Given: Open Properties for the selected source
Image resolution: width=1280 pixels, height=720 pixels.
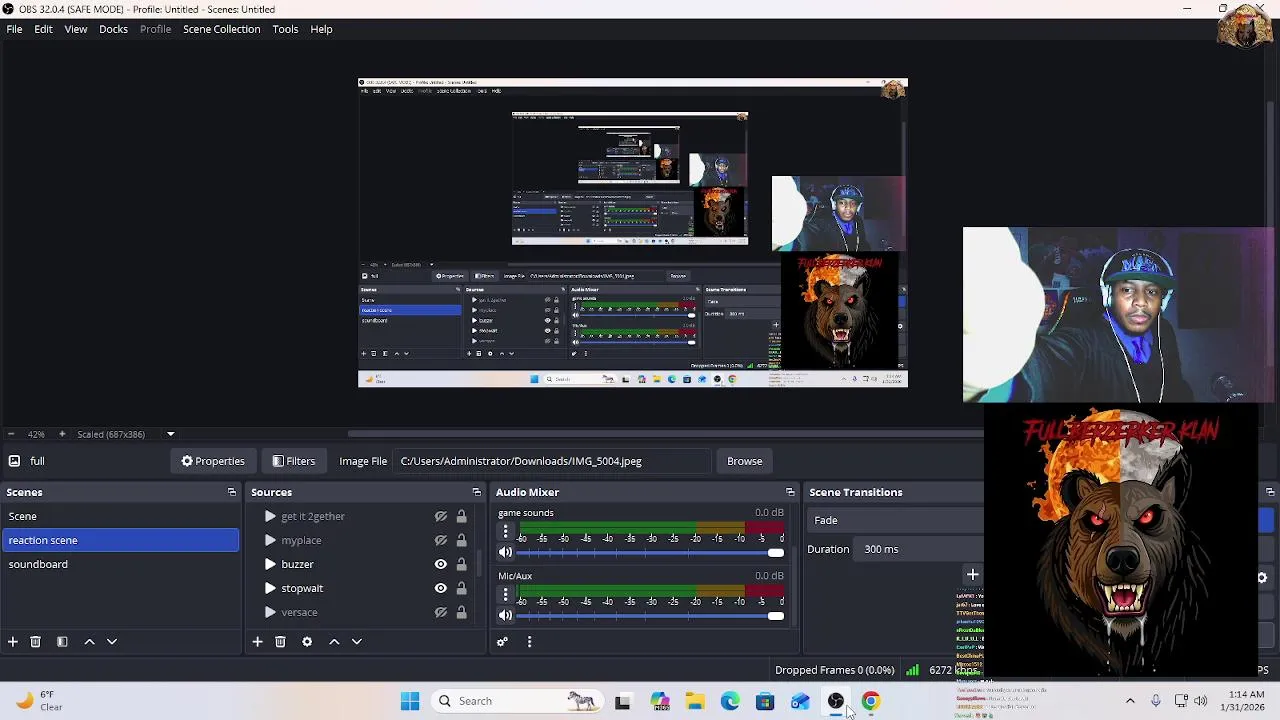Looking at the screenshot, I should click(x=213, y=462).
